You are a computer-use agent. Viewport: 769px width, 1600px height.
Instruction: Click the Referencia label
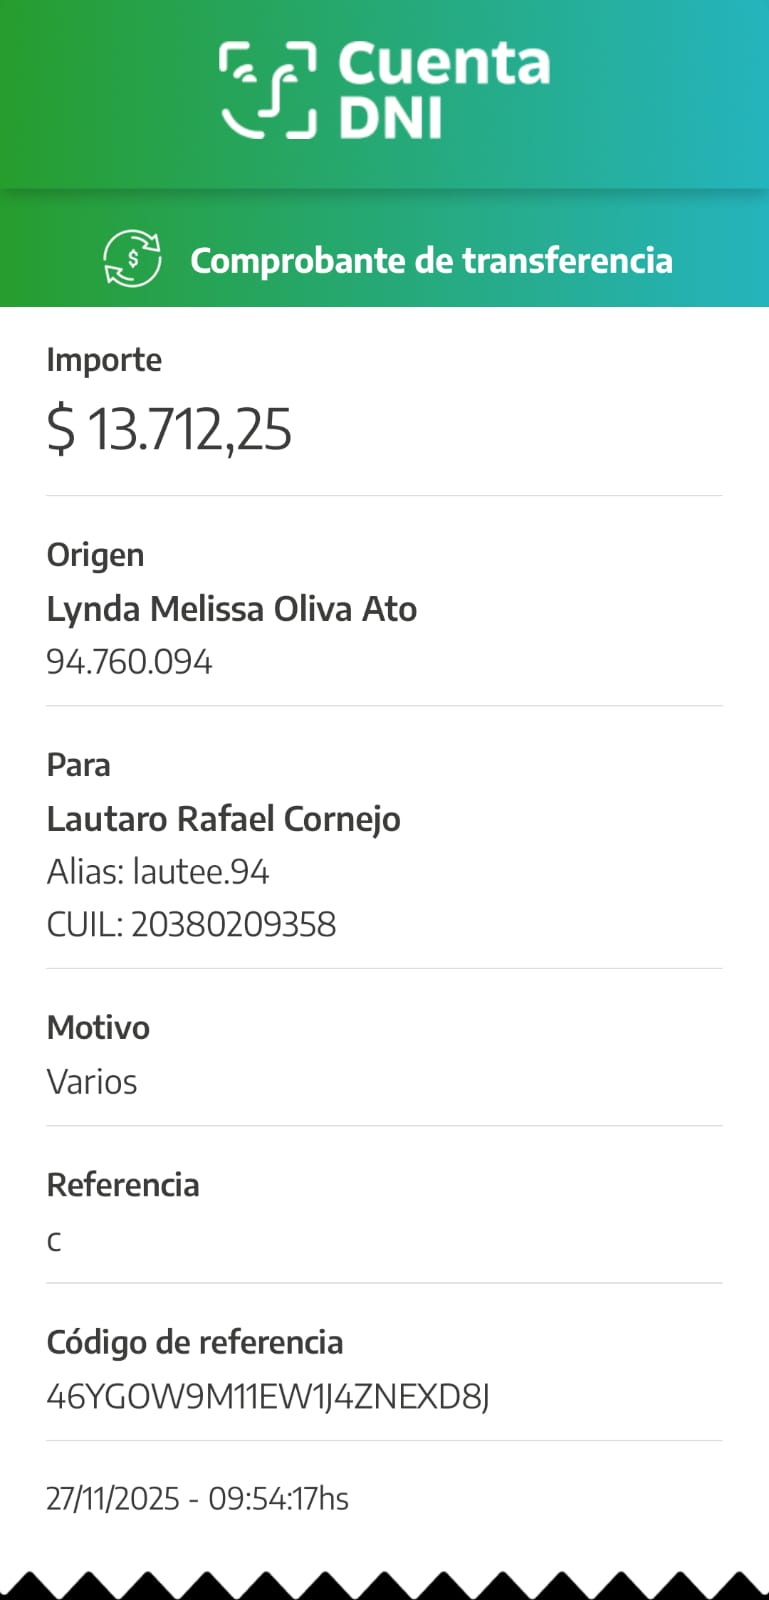[123, 1185]
